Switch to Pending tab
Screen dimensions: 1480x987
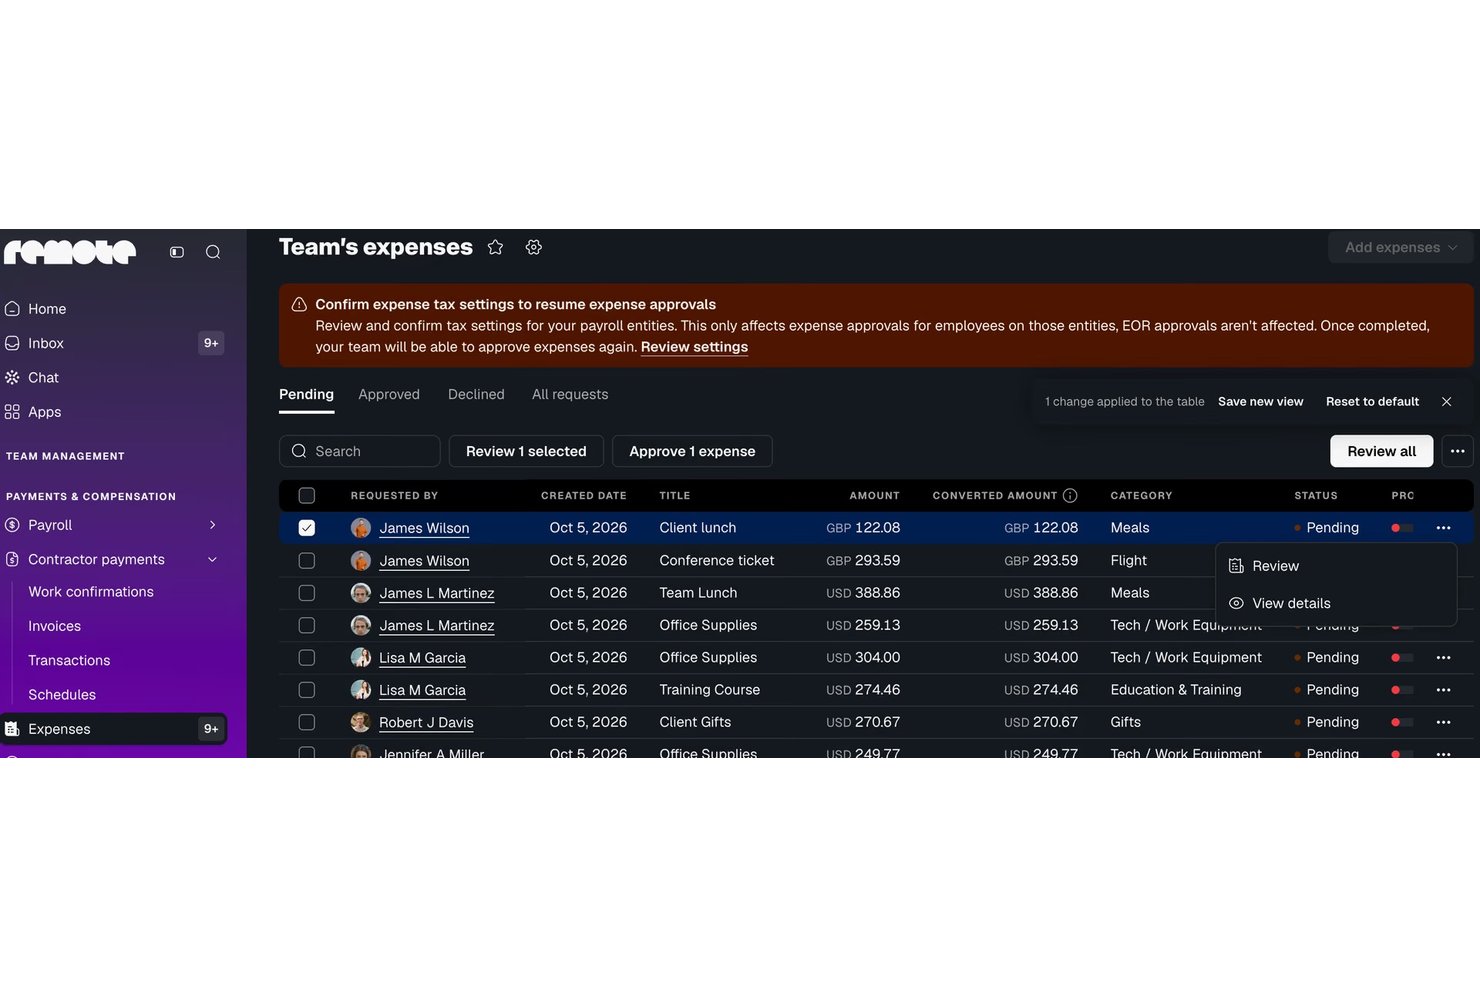(306, 394)
